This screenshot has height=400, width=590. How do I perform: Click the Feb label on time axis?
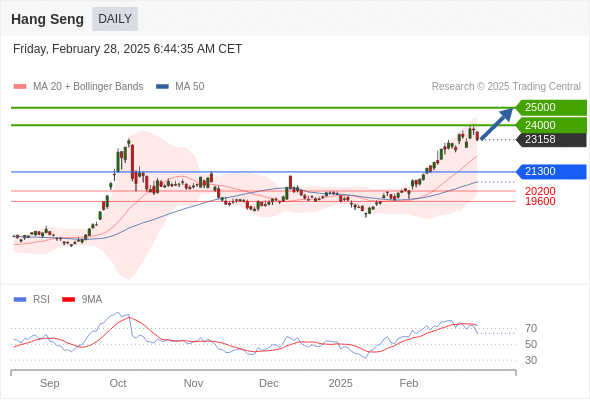click(x=409, y=383)
